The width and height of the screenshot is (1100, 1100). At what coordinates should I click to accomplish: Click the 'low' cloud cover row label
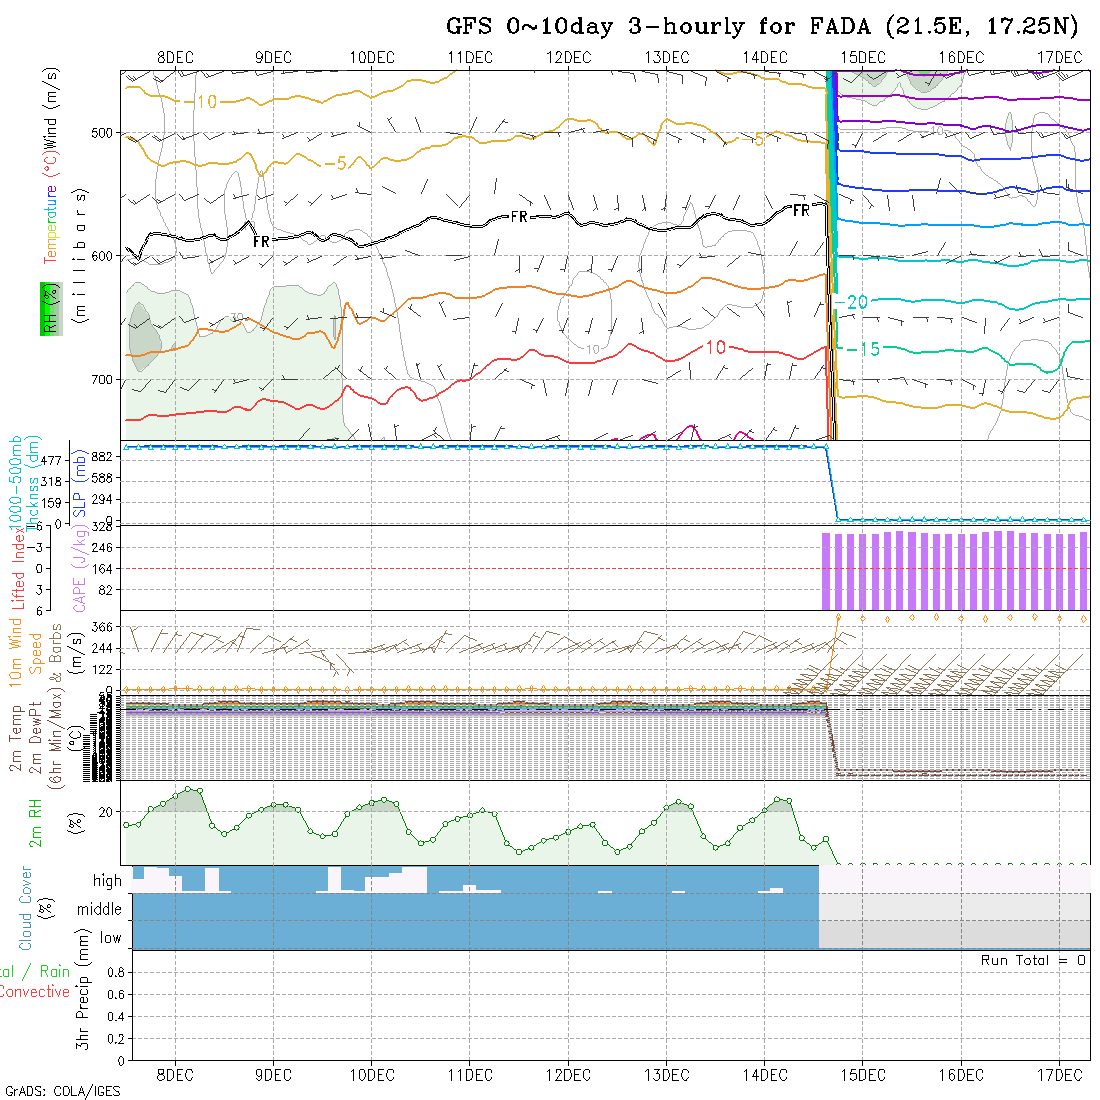click(110, 938)
